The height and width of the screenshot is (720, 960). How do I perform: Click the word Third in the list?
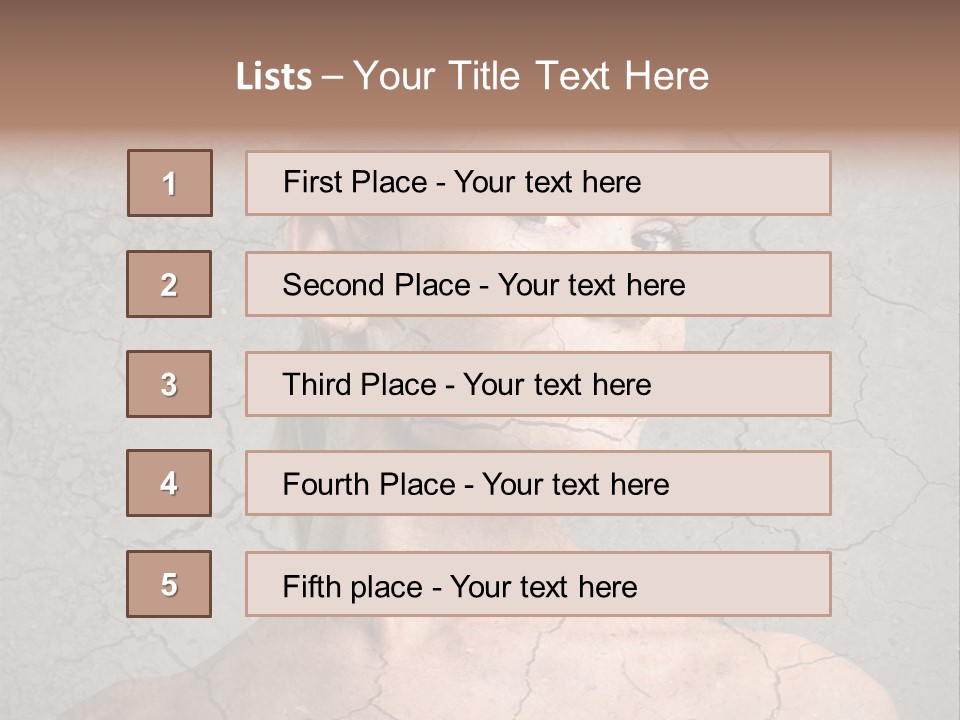(x=315, y=385)
